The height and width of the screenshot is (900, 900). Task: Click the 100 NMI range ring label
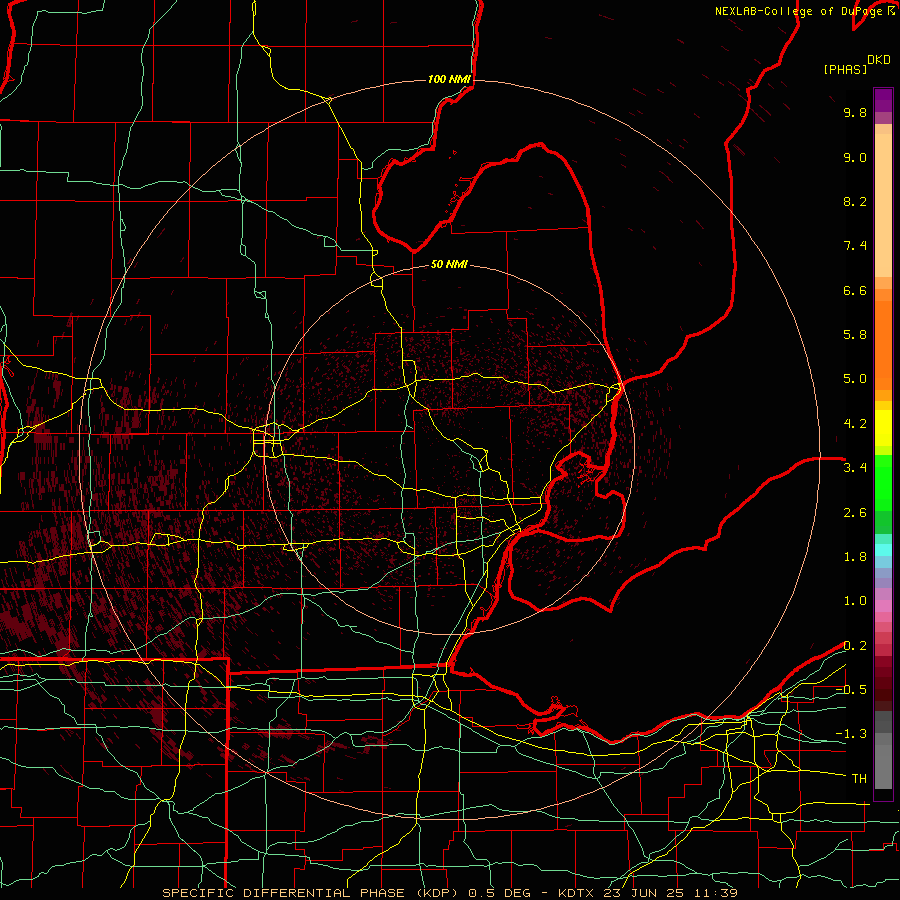449,79
